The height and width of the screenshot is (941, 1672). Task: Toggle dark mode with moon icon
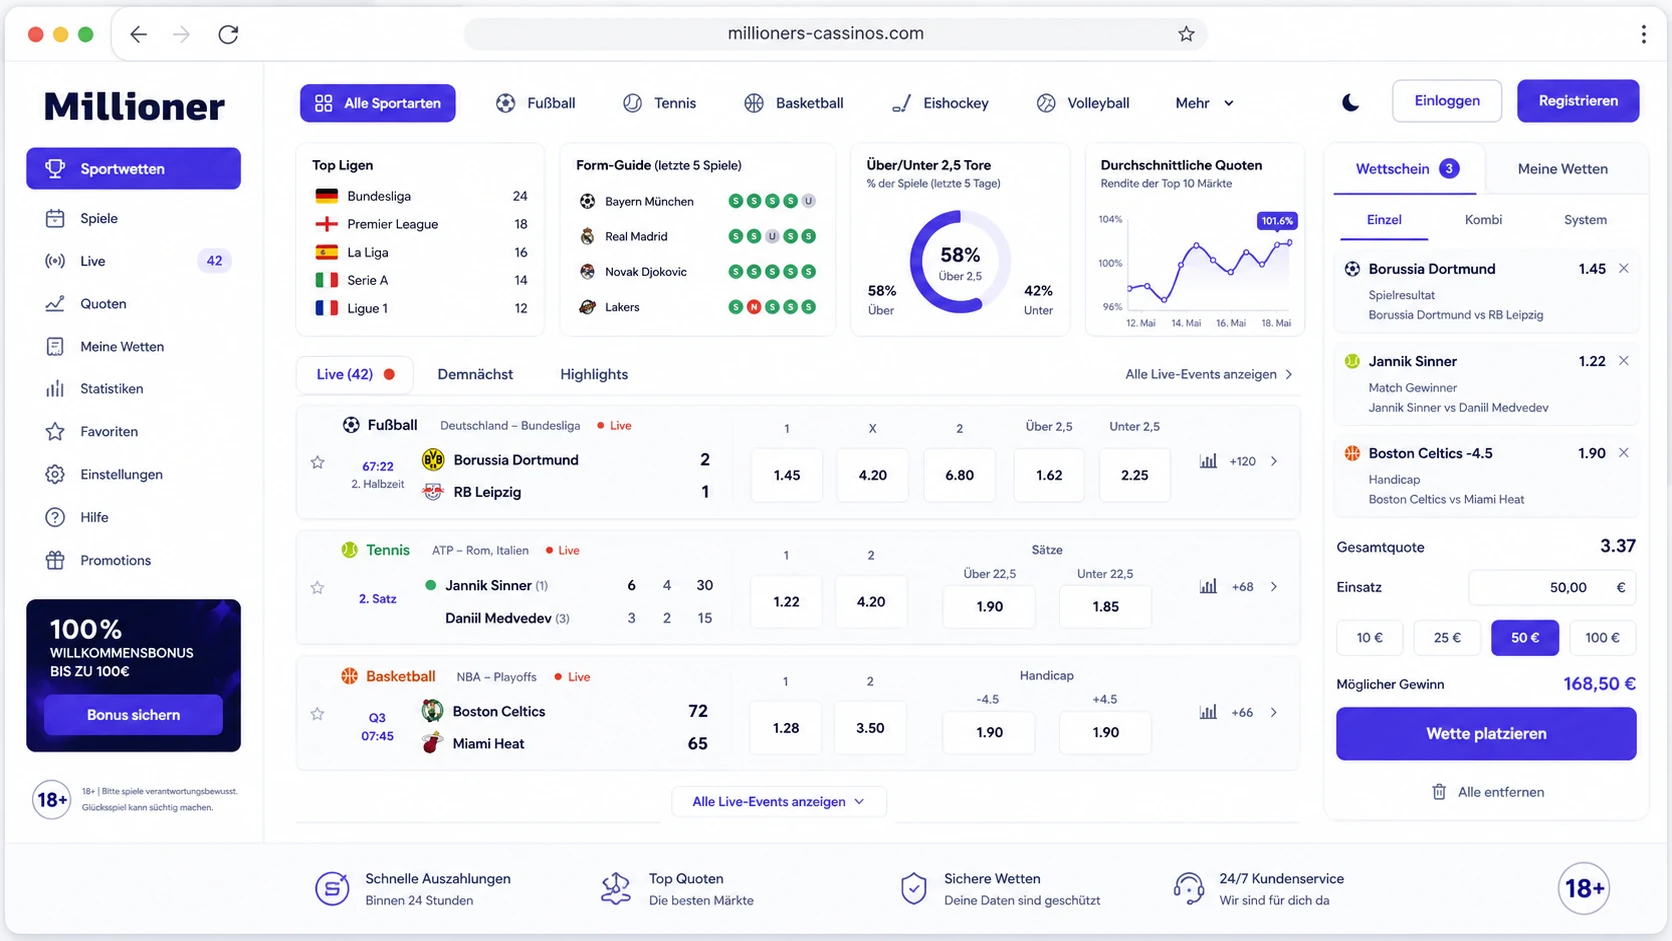(x=1350, y=102)
